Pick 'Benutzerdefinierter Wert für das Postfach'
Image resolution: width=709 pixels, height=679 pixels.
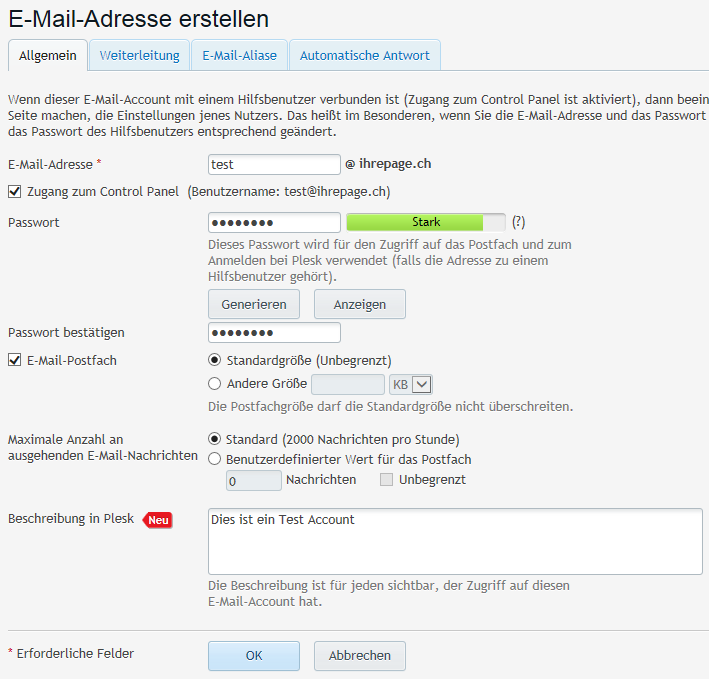pyautogui.click(x=215, y=459)
